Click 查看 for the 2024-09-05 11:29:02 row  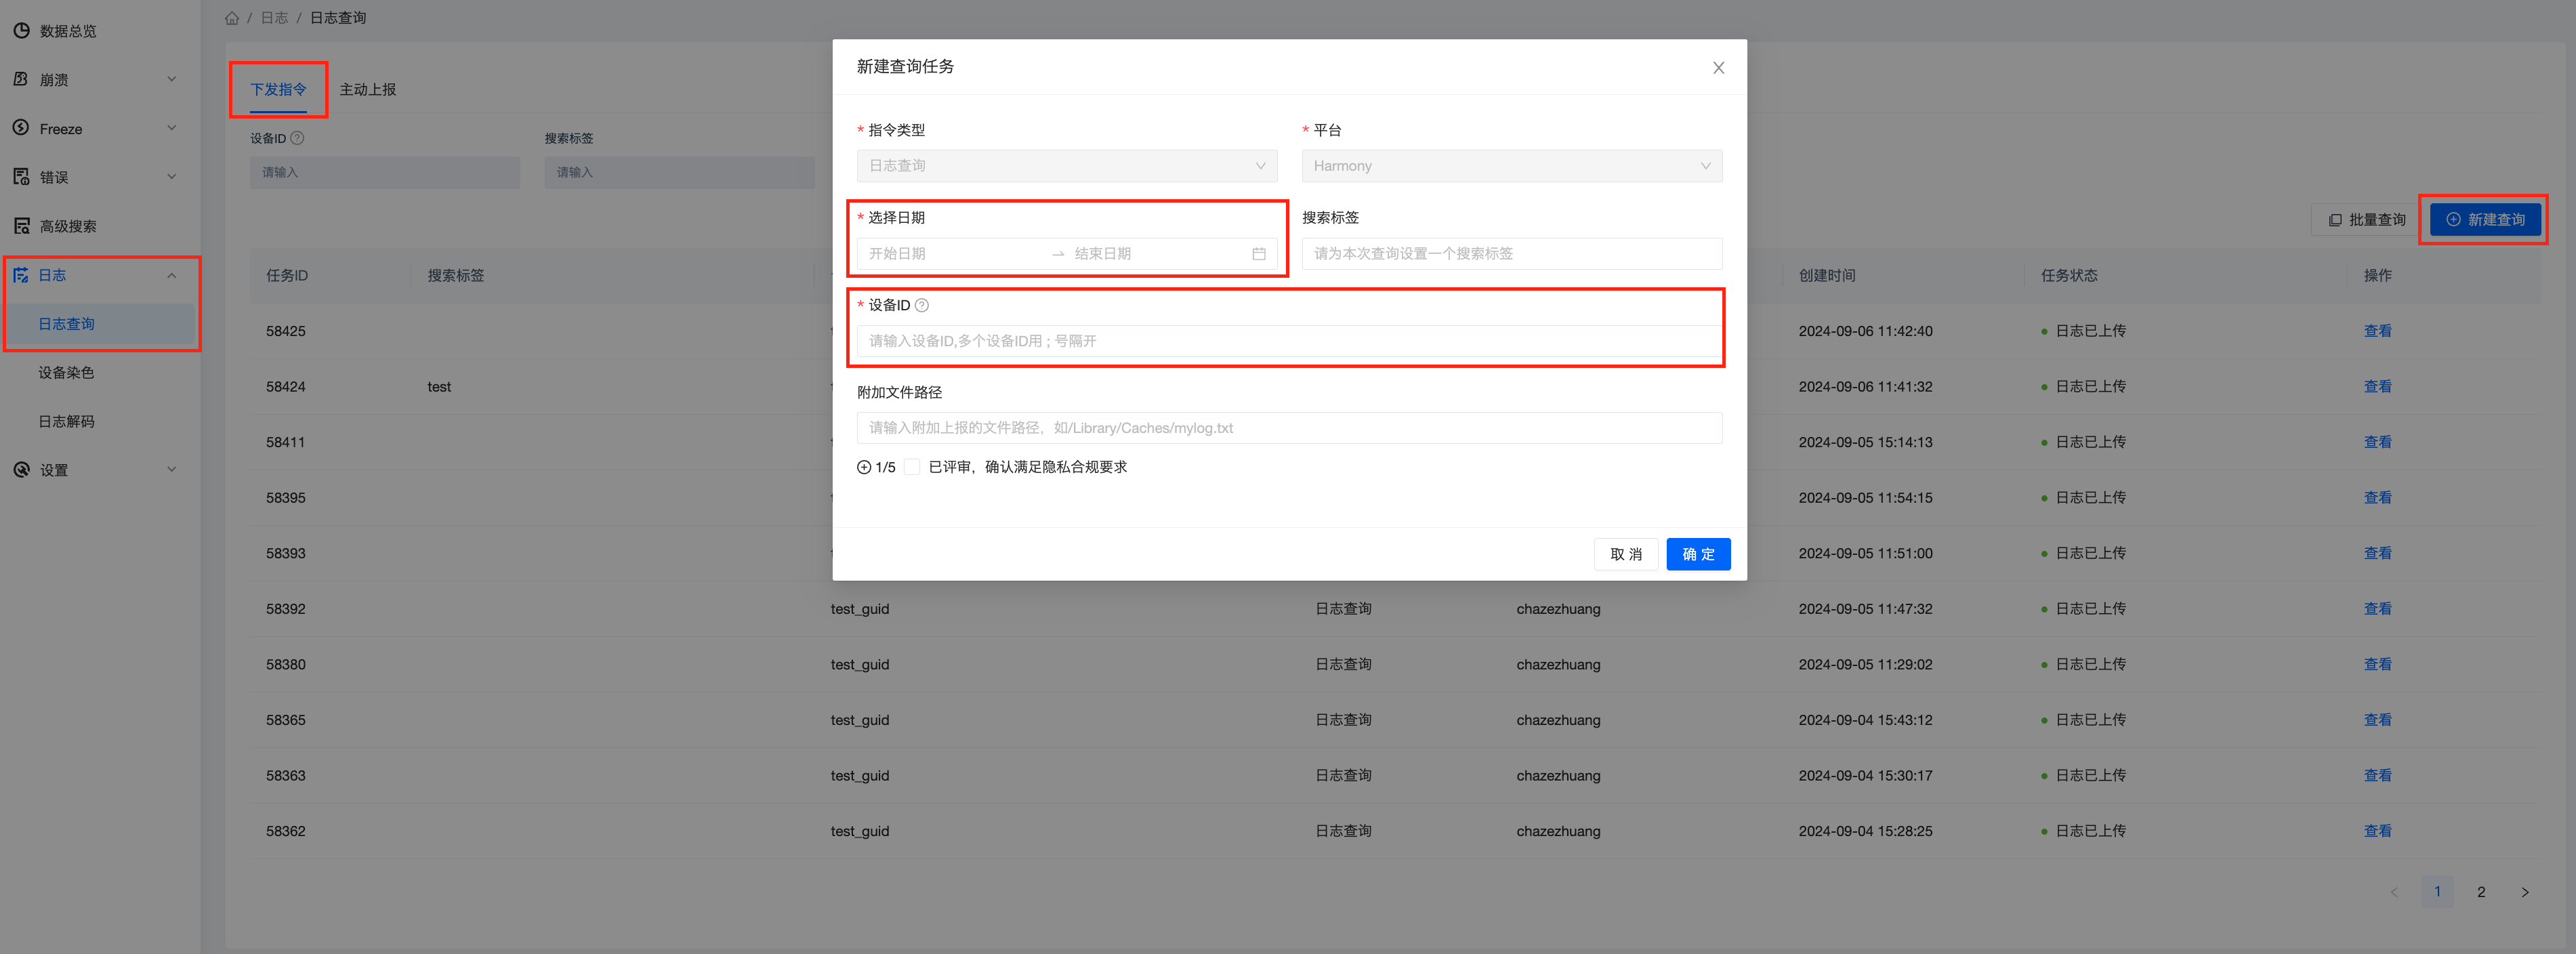(2377, 664)
